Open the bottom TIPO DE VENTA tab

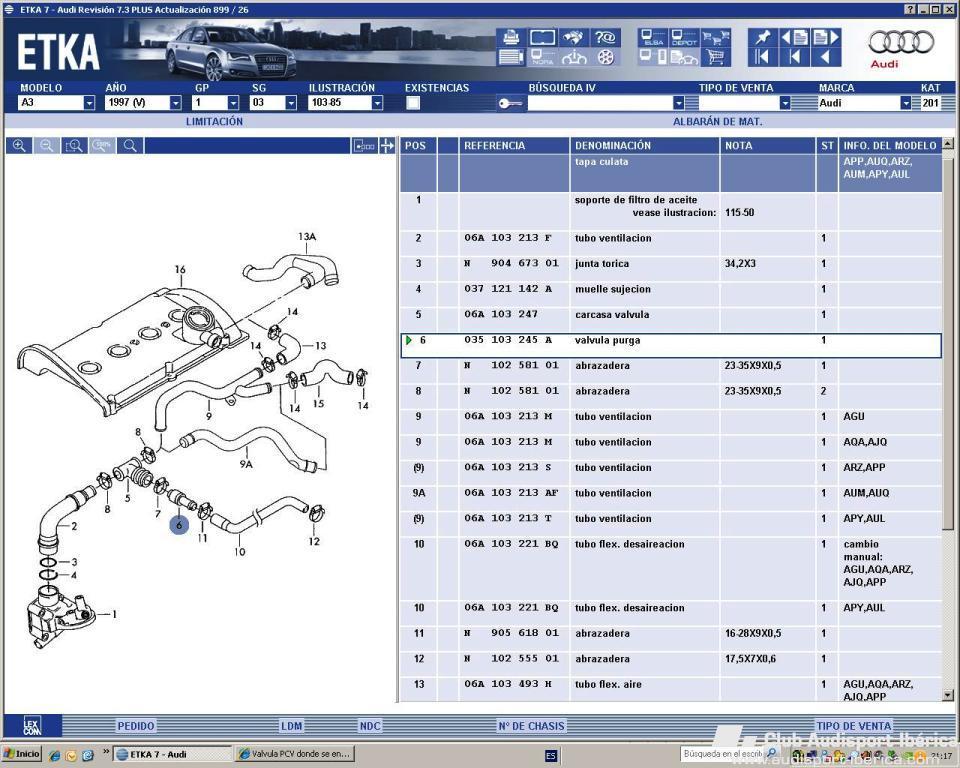[x=853, y=726]
